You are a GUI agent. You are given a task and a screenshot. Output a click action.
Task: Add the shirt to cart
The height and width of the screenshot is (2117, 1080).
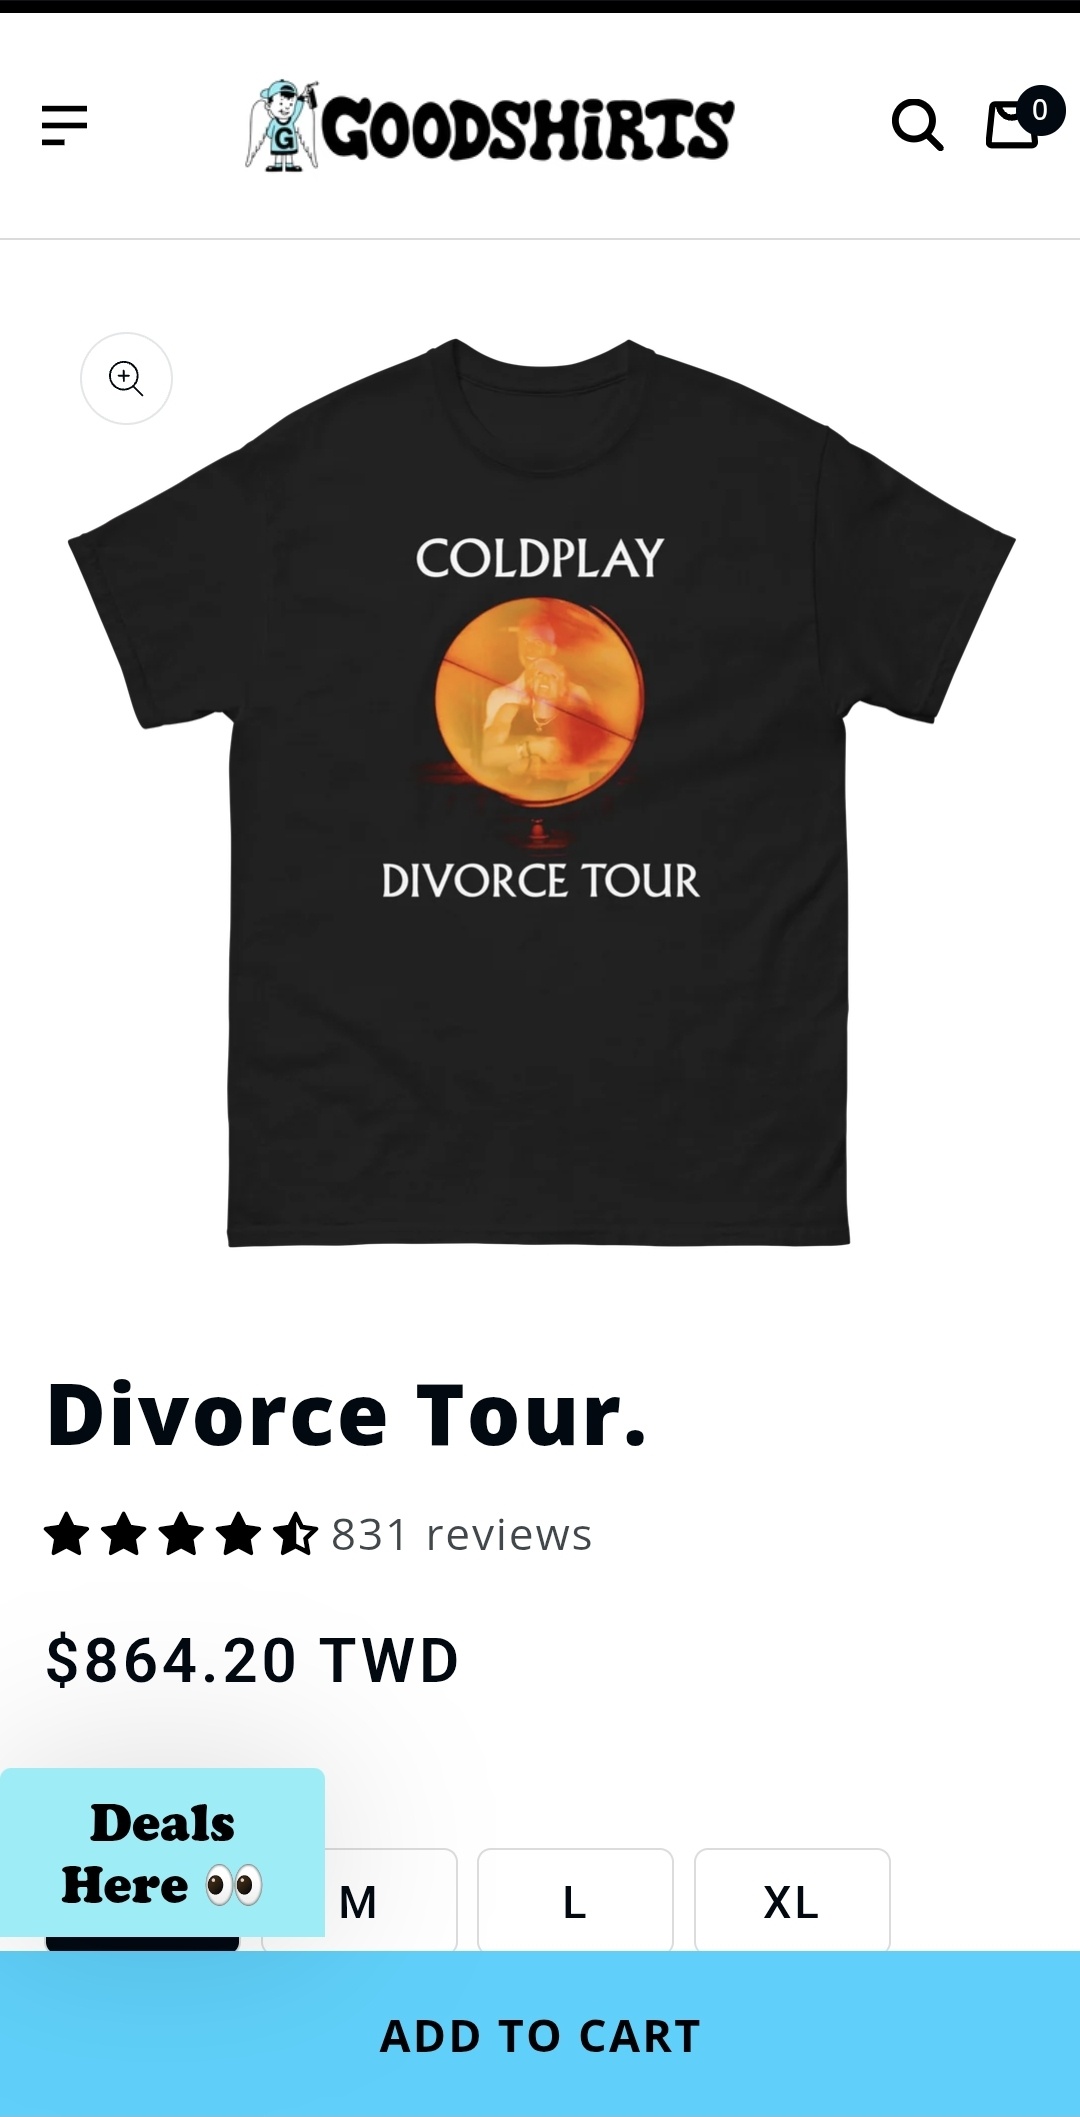[540, 2034]
